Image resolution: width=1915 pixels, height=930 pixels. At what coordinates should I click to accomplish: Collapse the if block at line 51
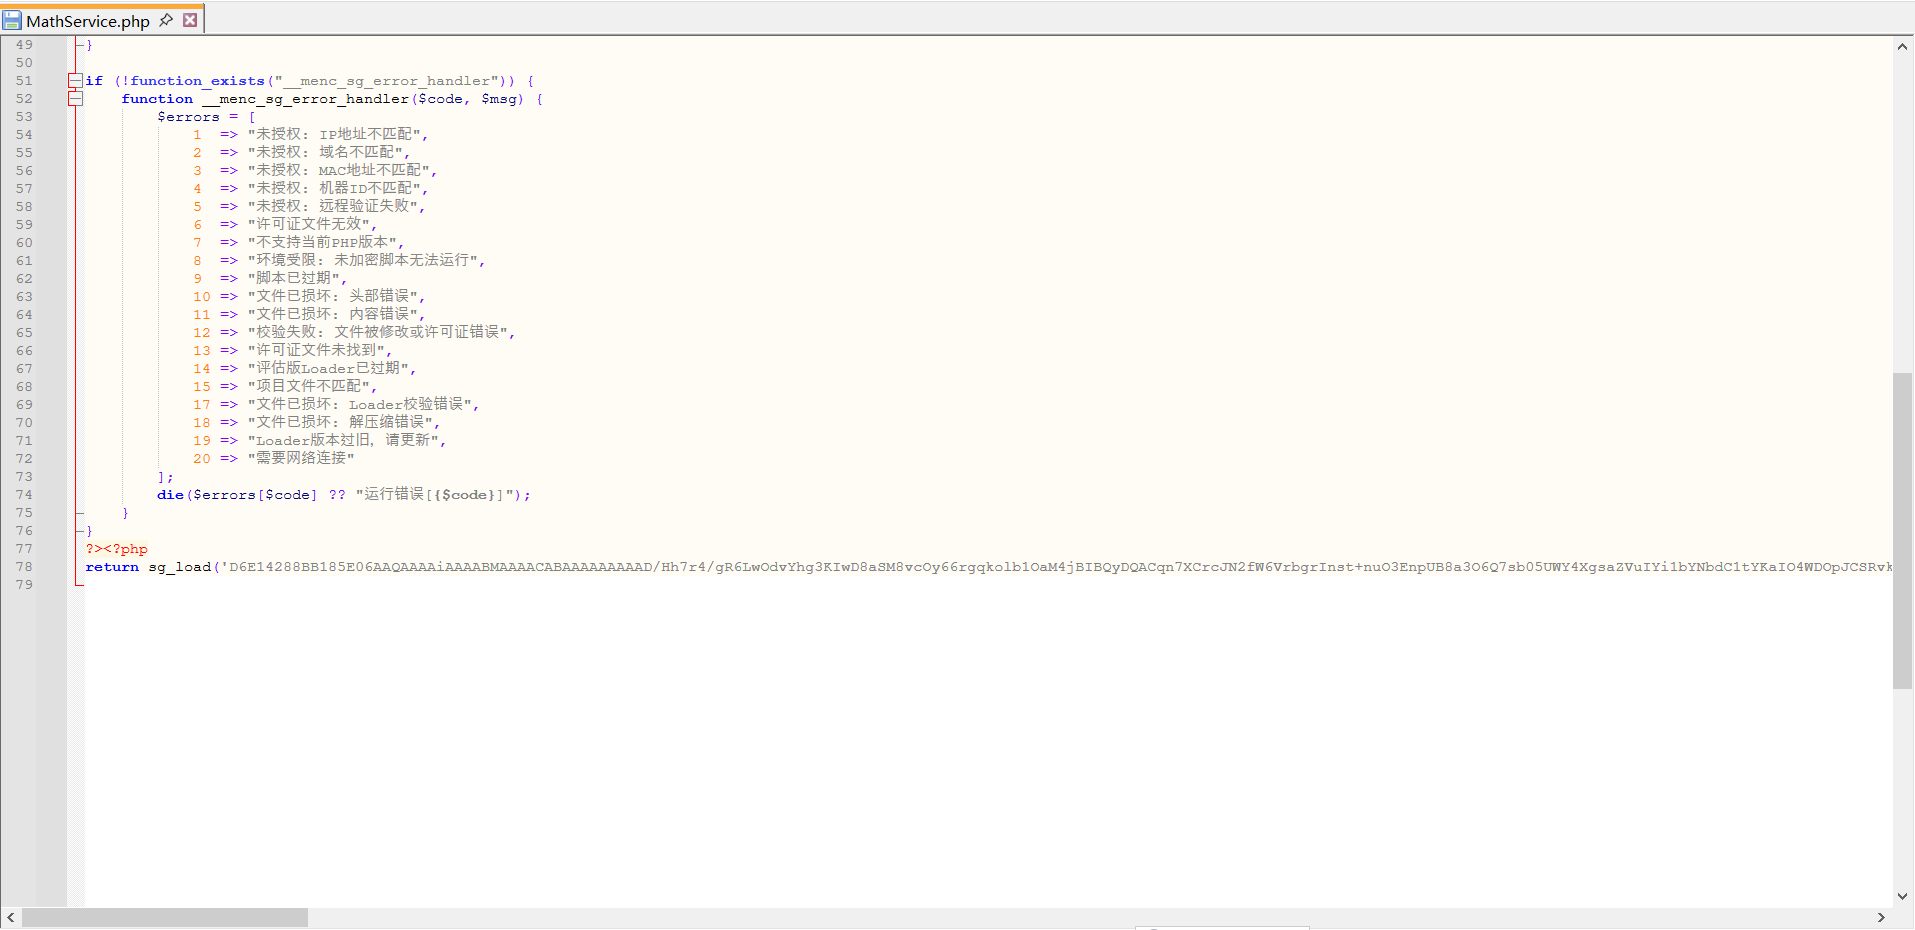(75, 81)
